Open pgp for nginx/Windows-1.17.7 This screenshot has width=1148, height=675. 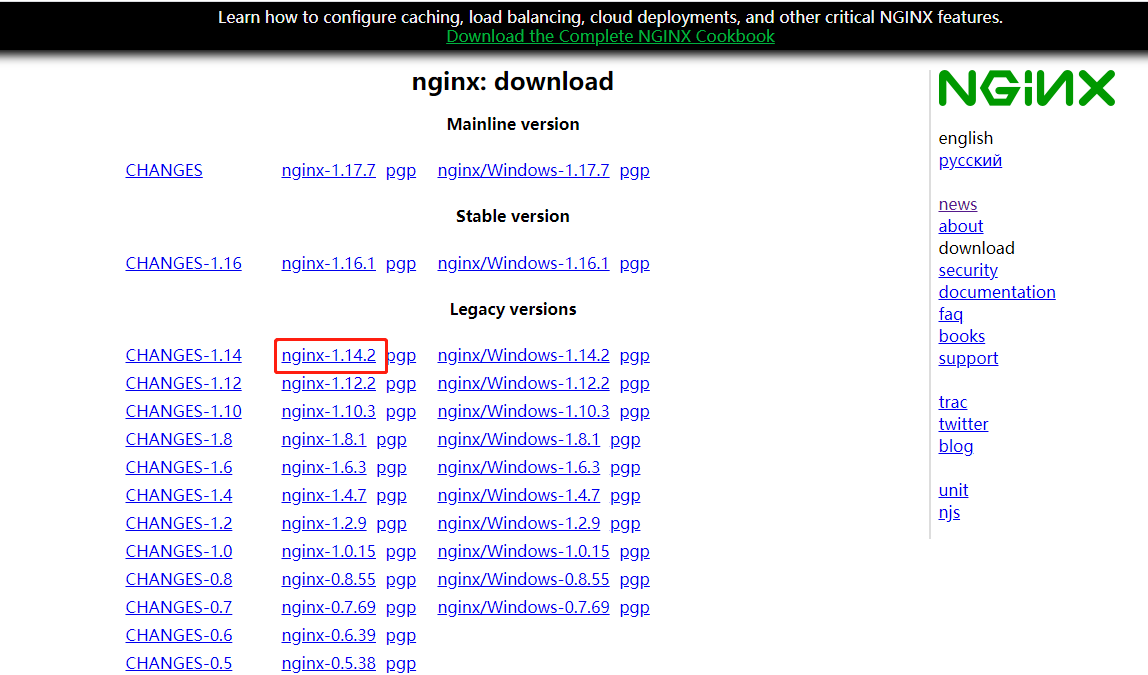pyautogui.click(x=634, y=171)
